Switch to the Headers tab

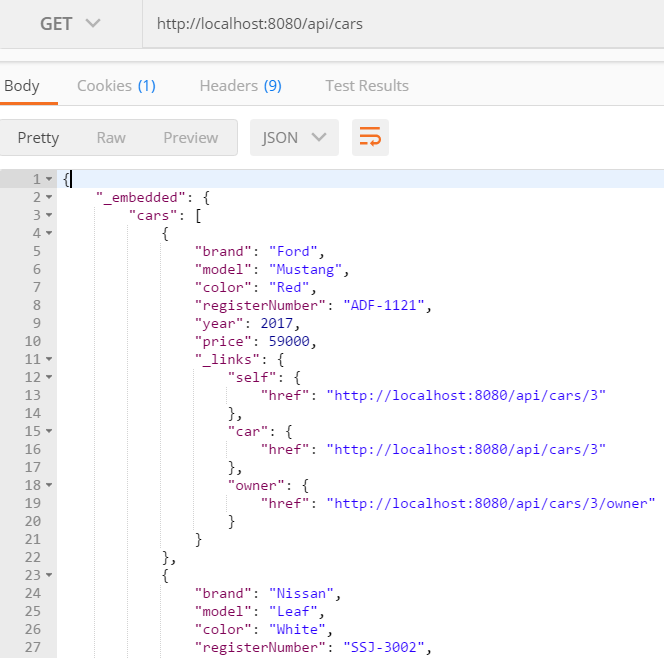click(241, 86)
